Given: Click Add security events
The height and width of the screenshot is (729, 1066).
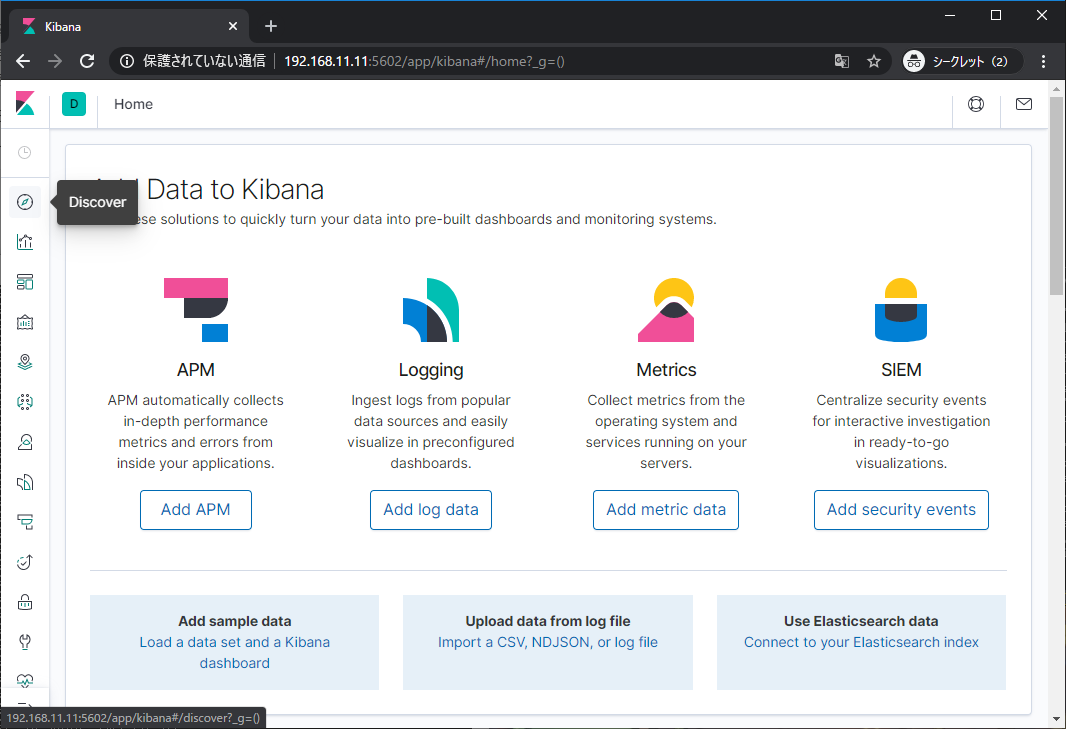Looking at the screenshot, I should (900, 509).
